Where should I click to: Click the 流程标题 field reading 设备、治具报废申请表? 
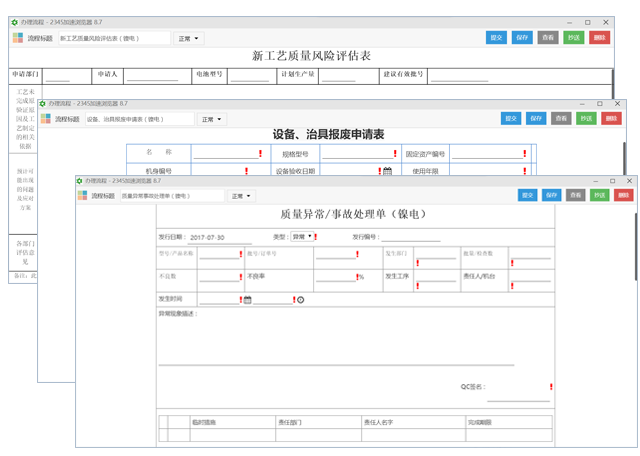[140, 119]
